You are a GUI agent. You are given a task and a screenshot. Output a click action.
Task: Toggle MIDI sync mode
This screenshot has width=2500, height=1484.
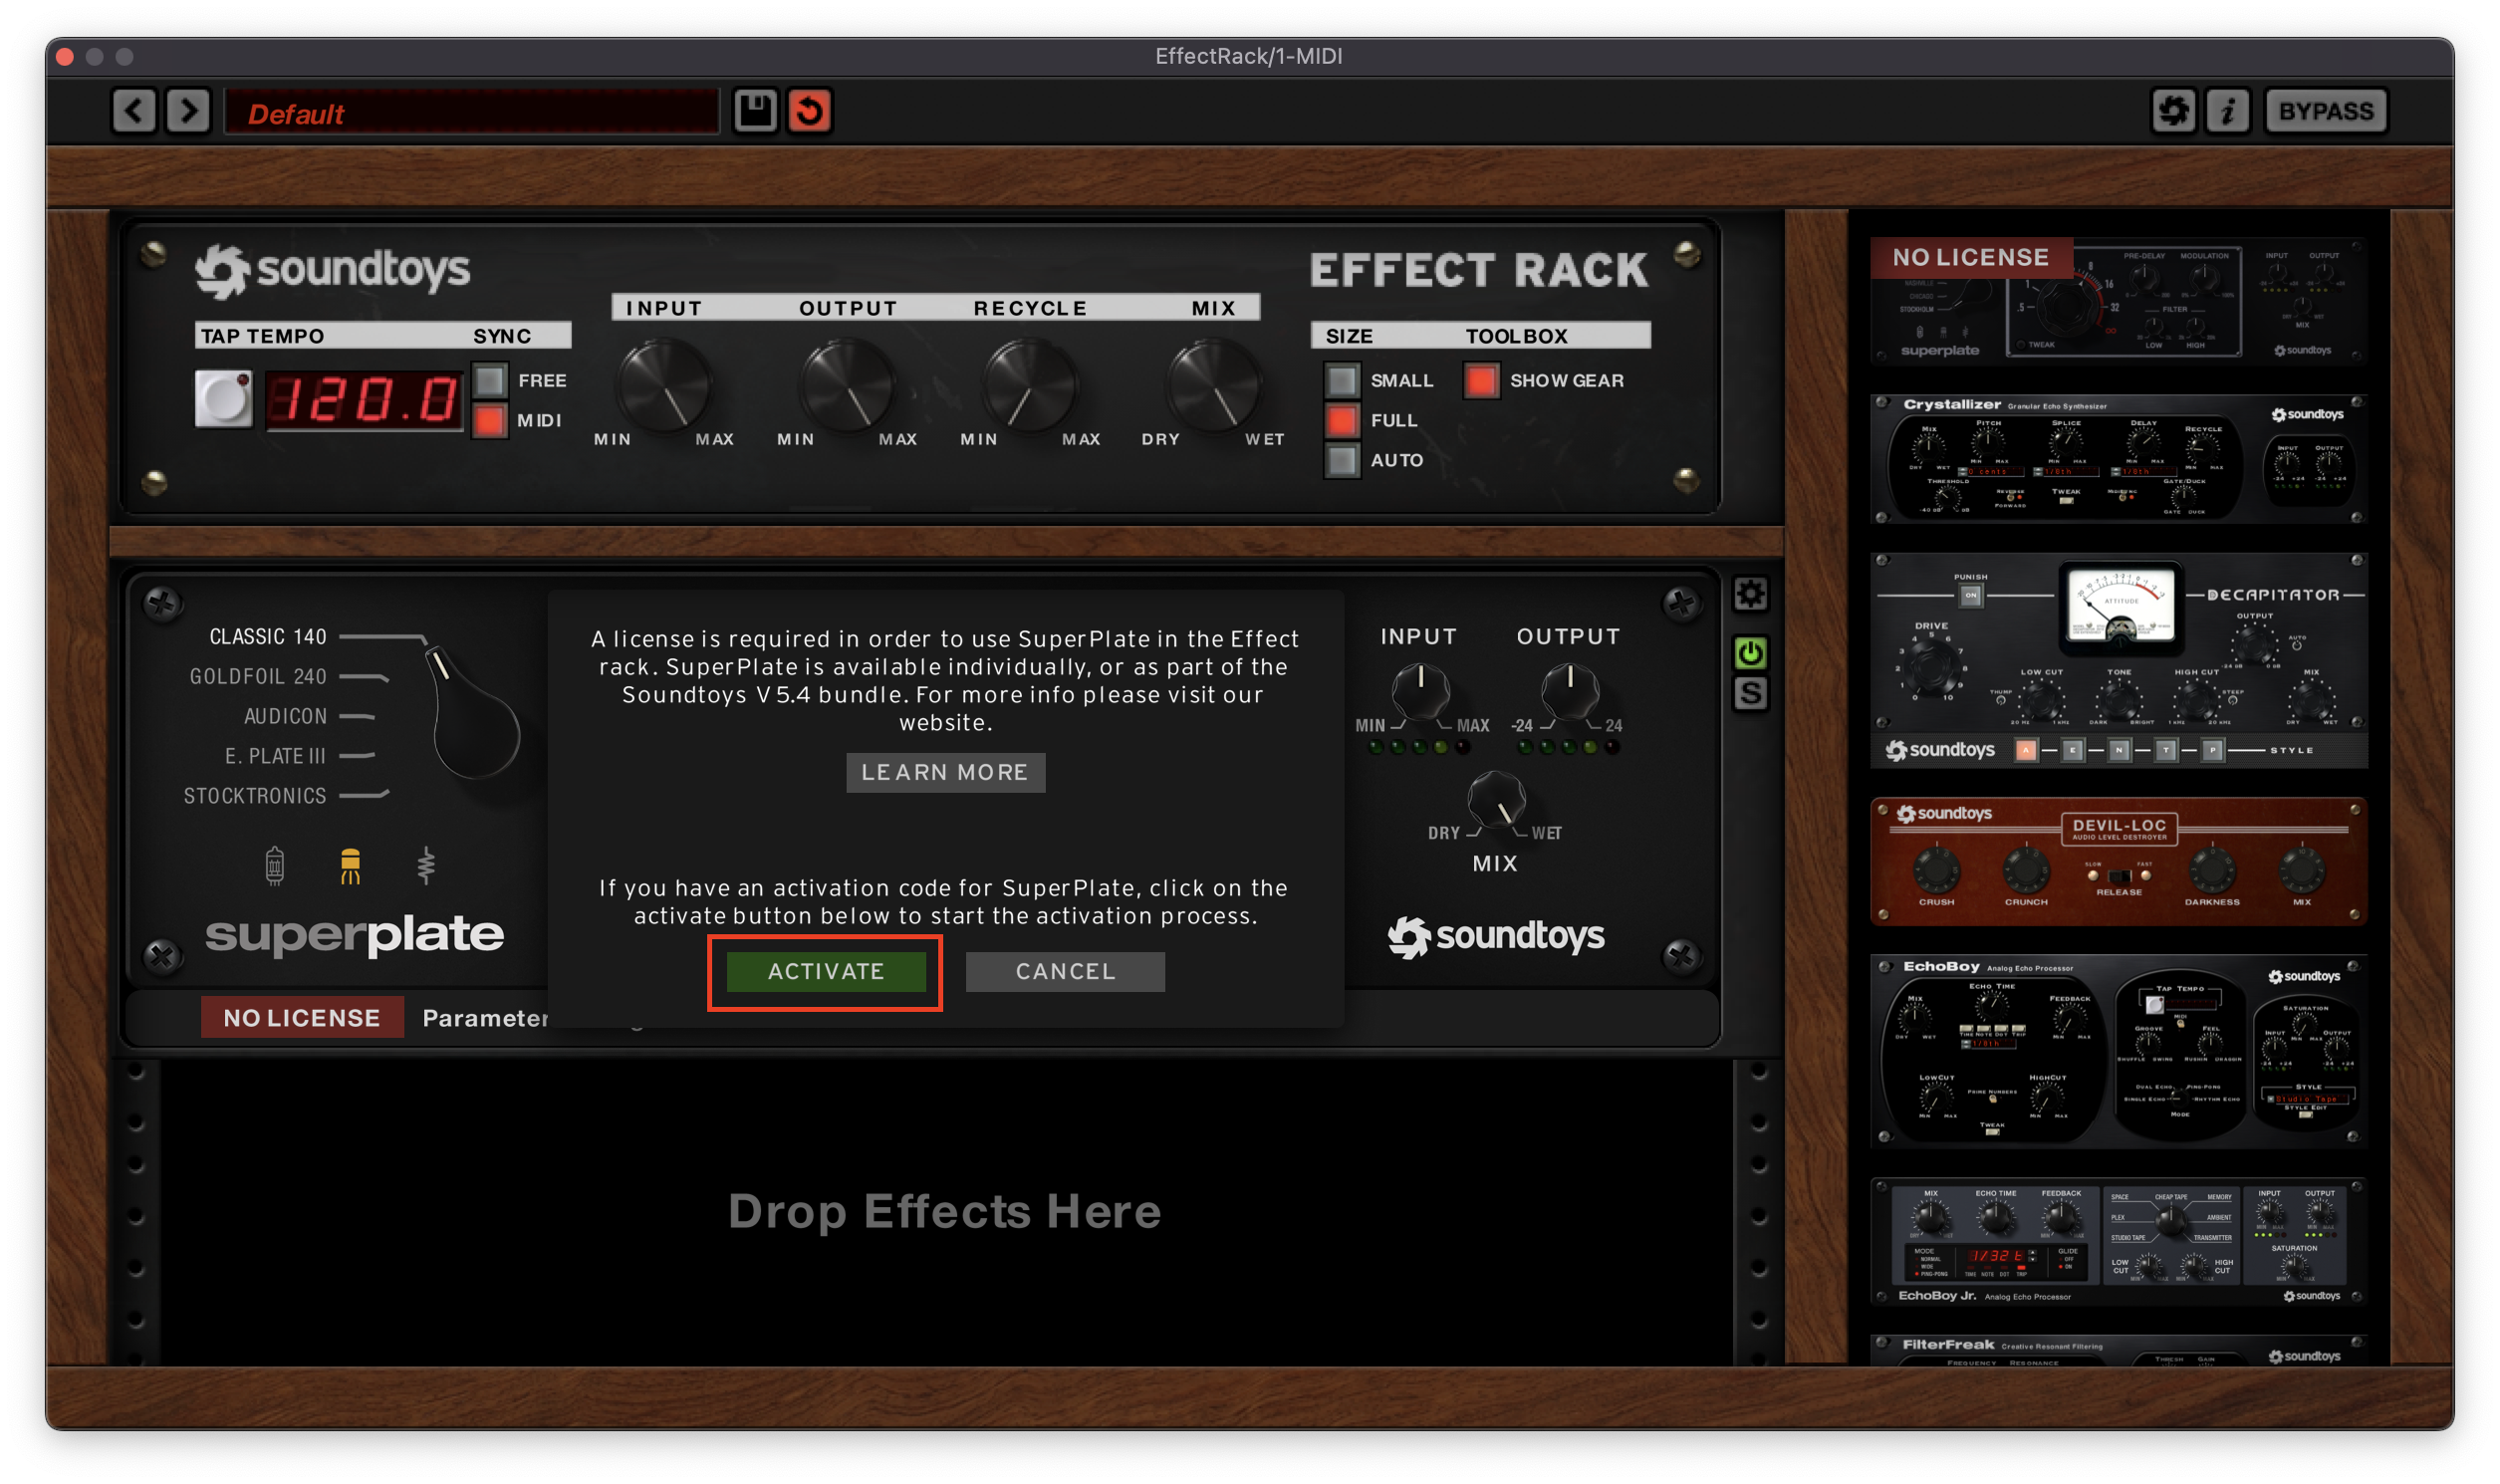[490, 421]
